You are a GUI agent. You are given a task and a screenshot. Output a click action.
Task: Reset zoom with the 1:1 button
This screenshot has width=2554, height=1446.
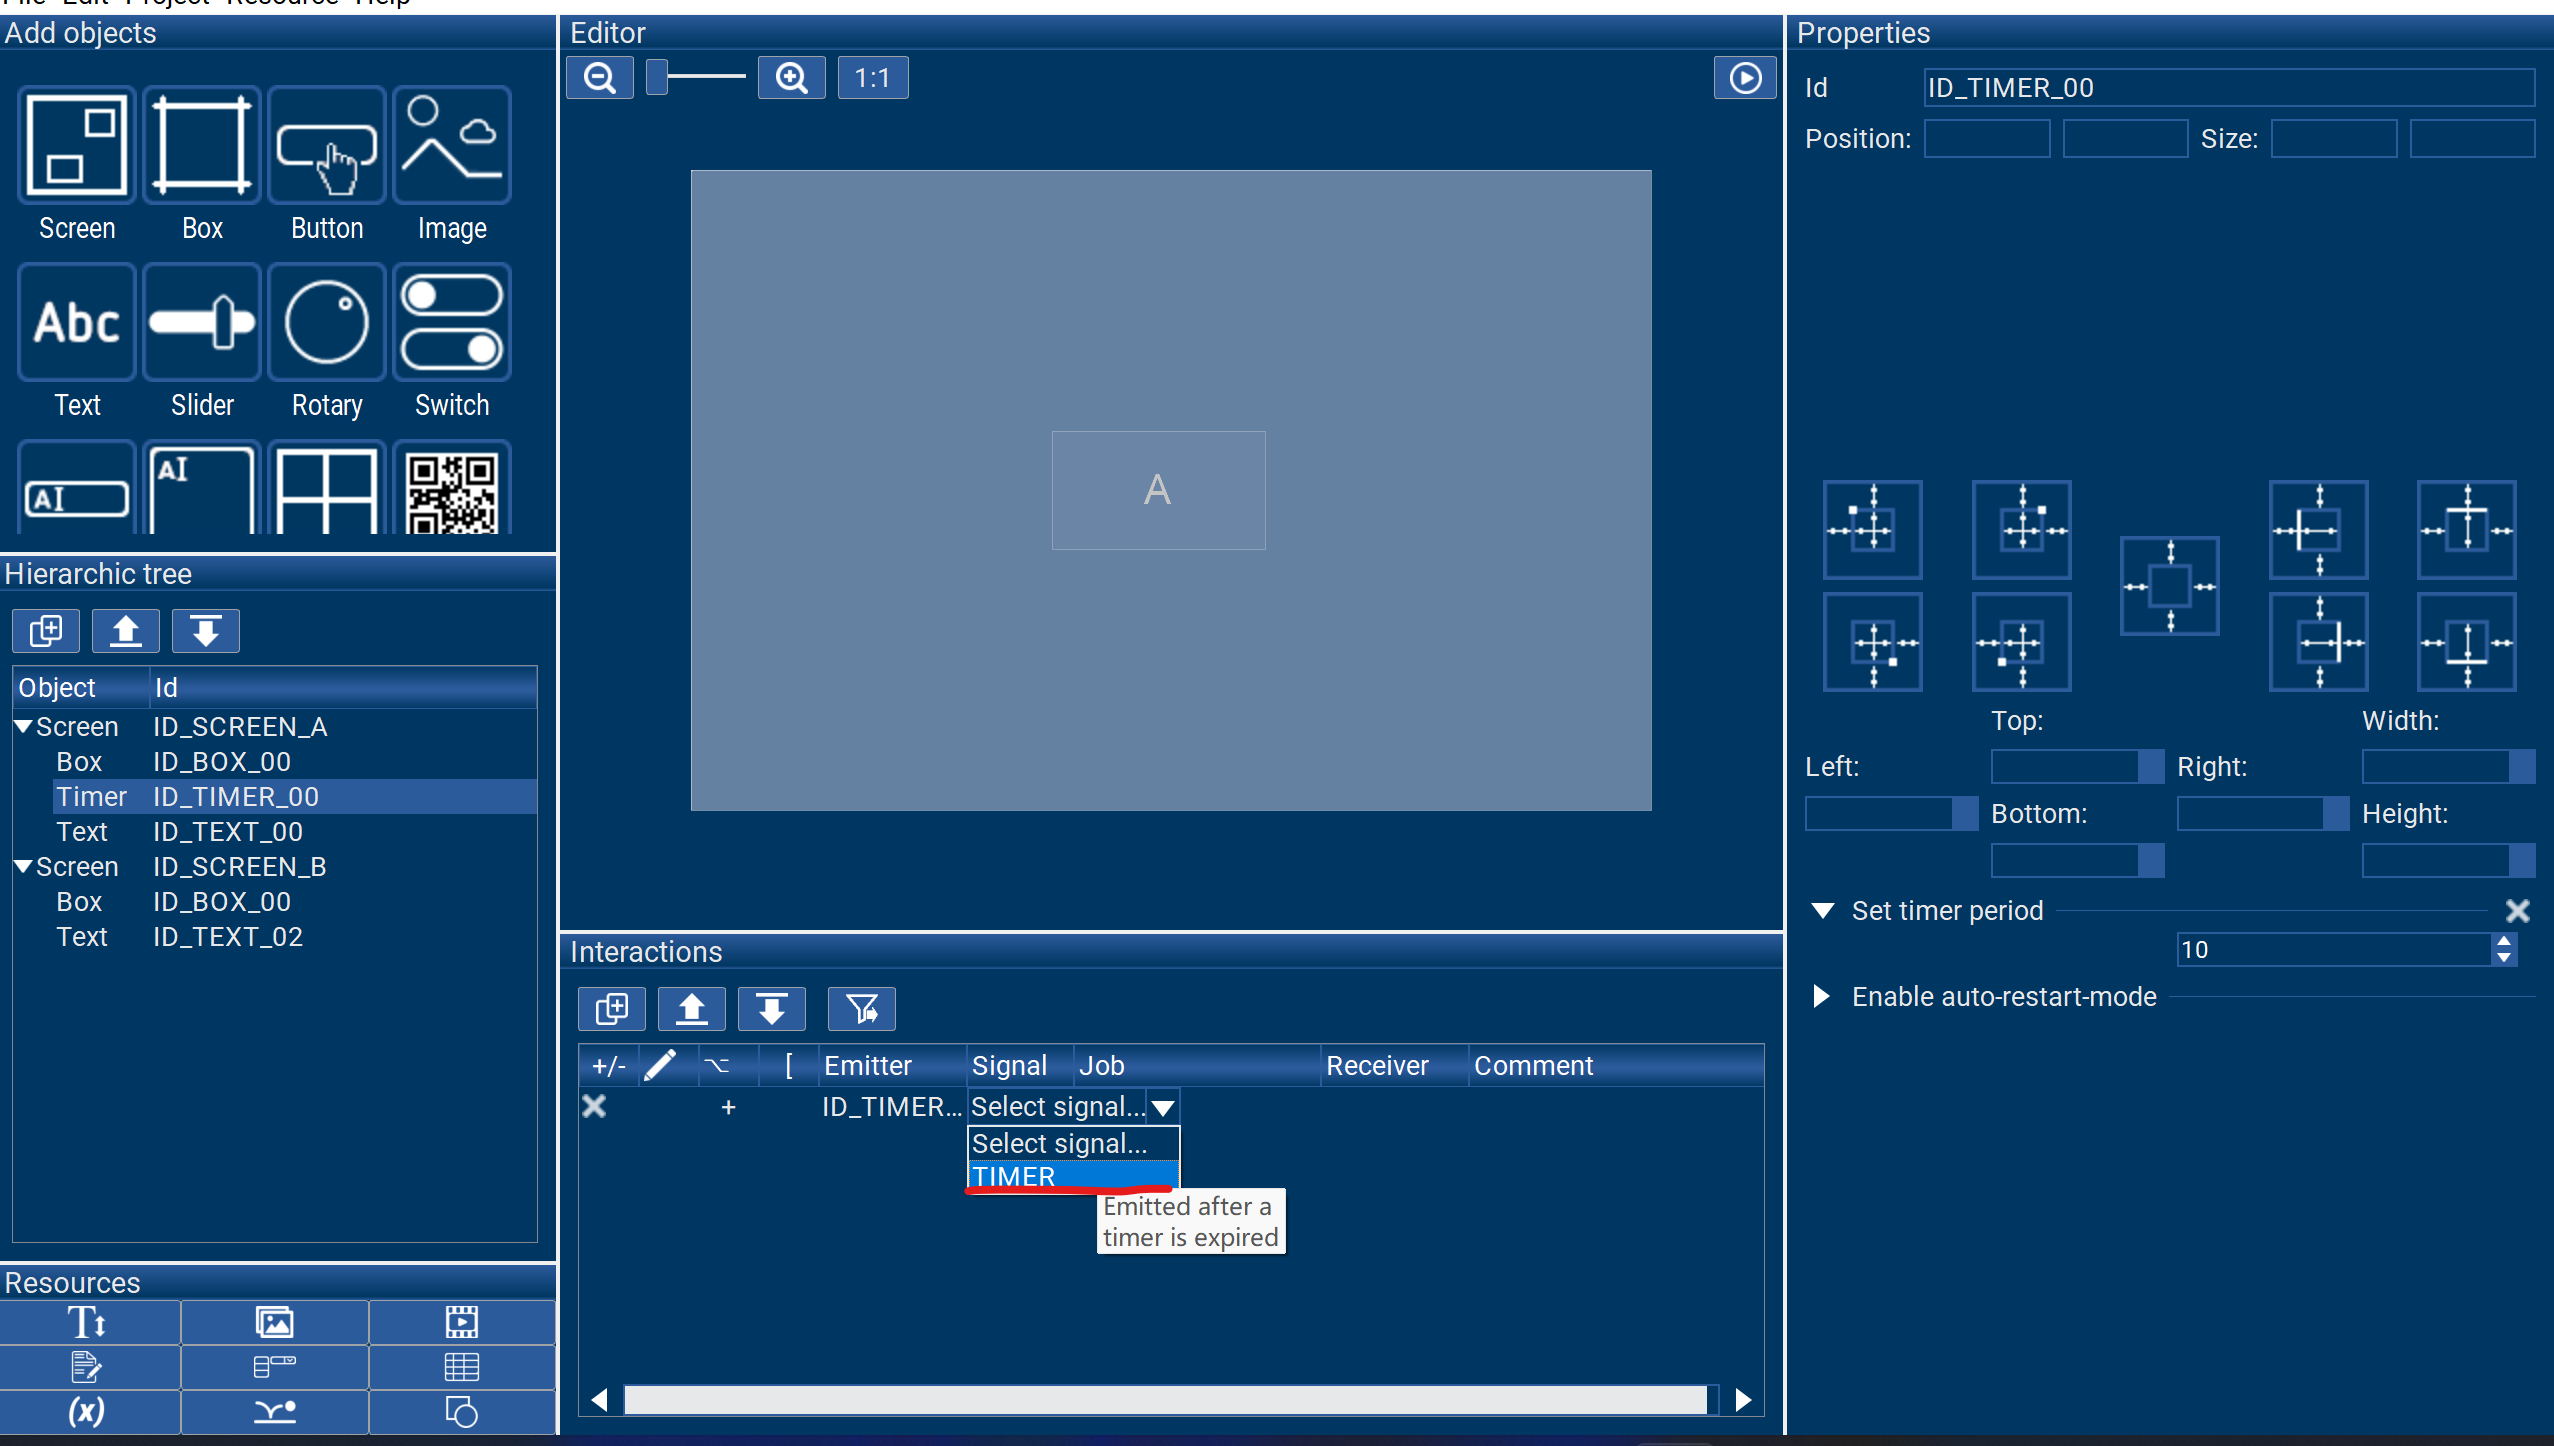click(872, 78)
